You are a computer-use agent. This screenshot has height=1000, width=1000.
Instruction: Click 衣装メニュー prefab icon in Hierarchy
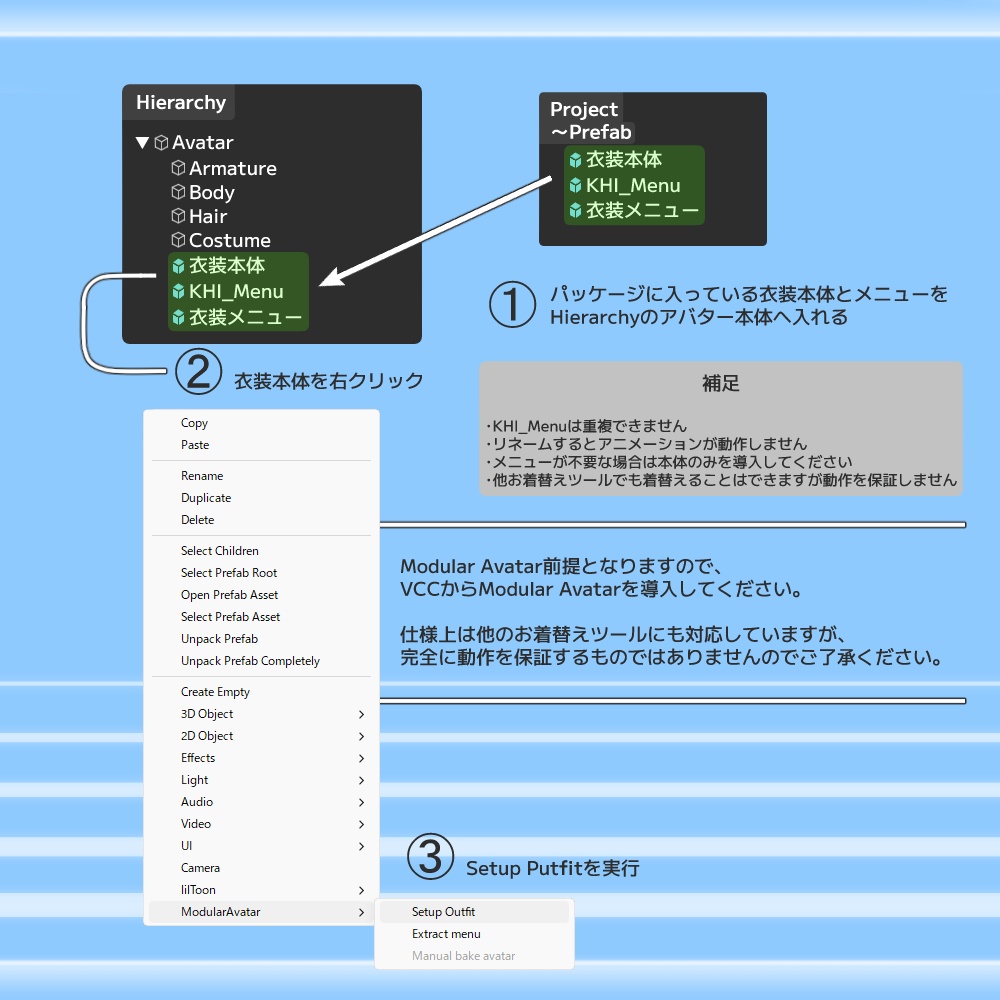click(x=179, y=316)
